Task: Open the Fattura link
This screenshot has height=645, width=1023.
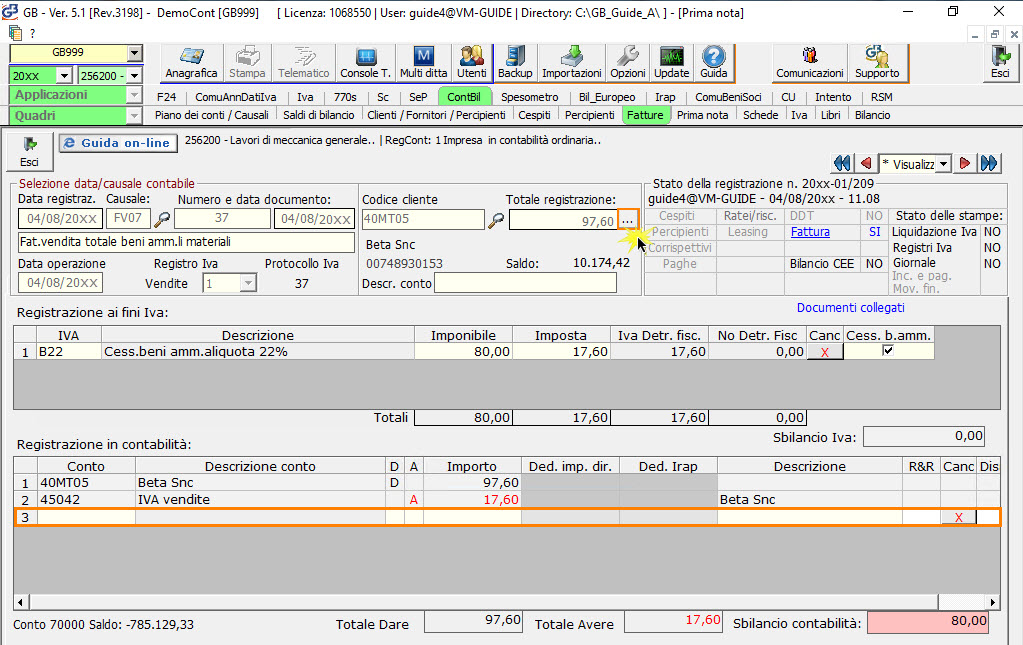Action: click(x=810, y=232)
